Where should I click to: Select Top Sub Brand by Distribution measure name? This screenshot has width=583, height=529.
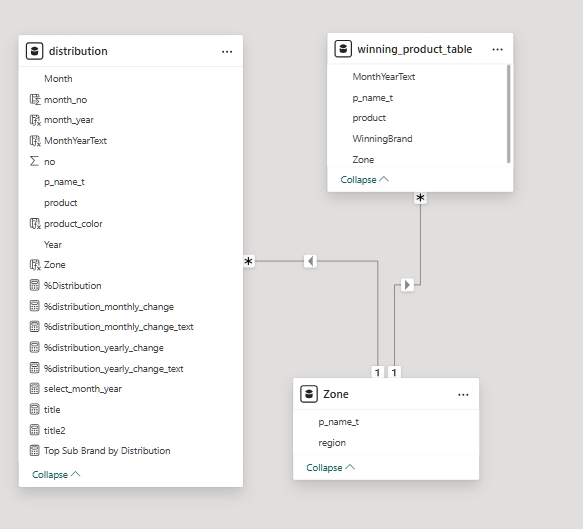click(107, 451)
